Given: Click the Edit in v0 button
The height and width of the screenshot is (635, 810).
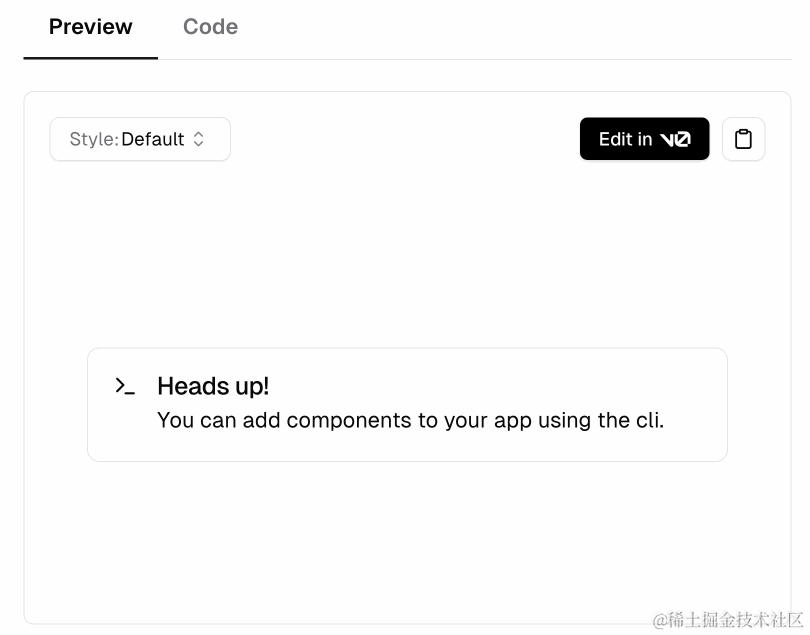Looking at the screenshot, I should click(x=644, y=139).
